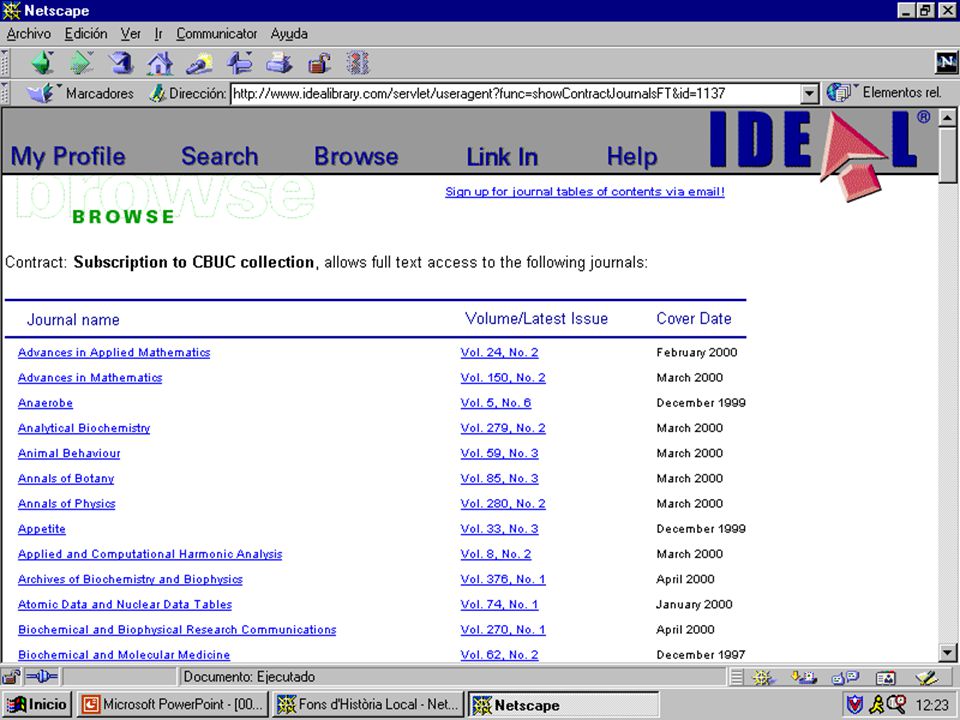Open the Inicio start button
This screenshot has height=720, width=960.
pyautogui.click(x=37, y=705)
